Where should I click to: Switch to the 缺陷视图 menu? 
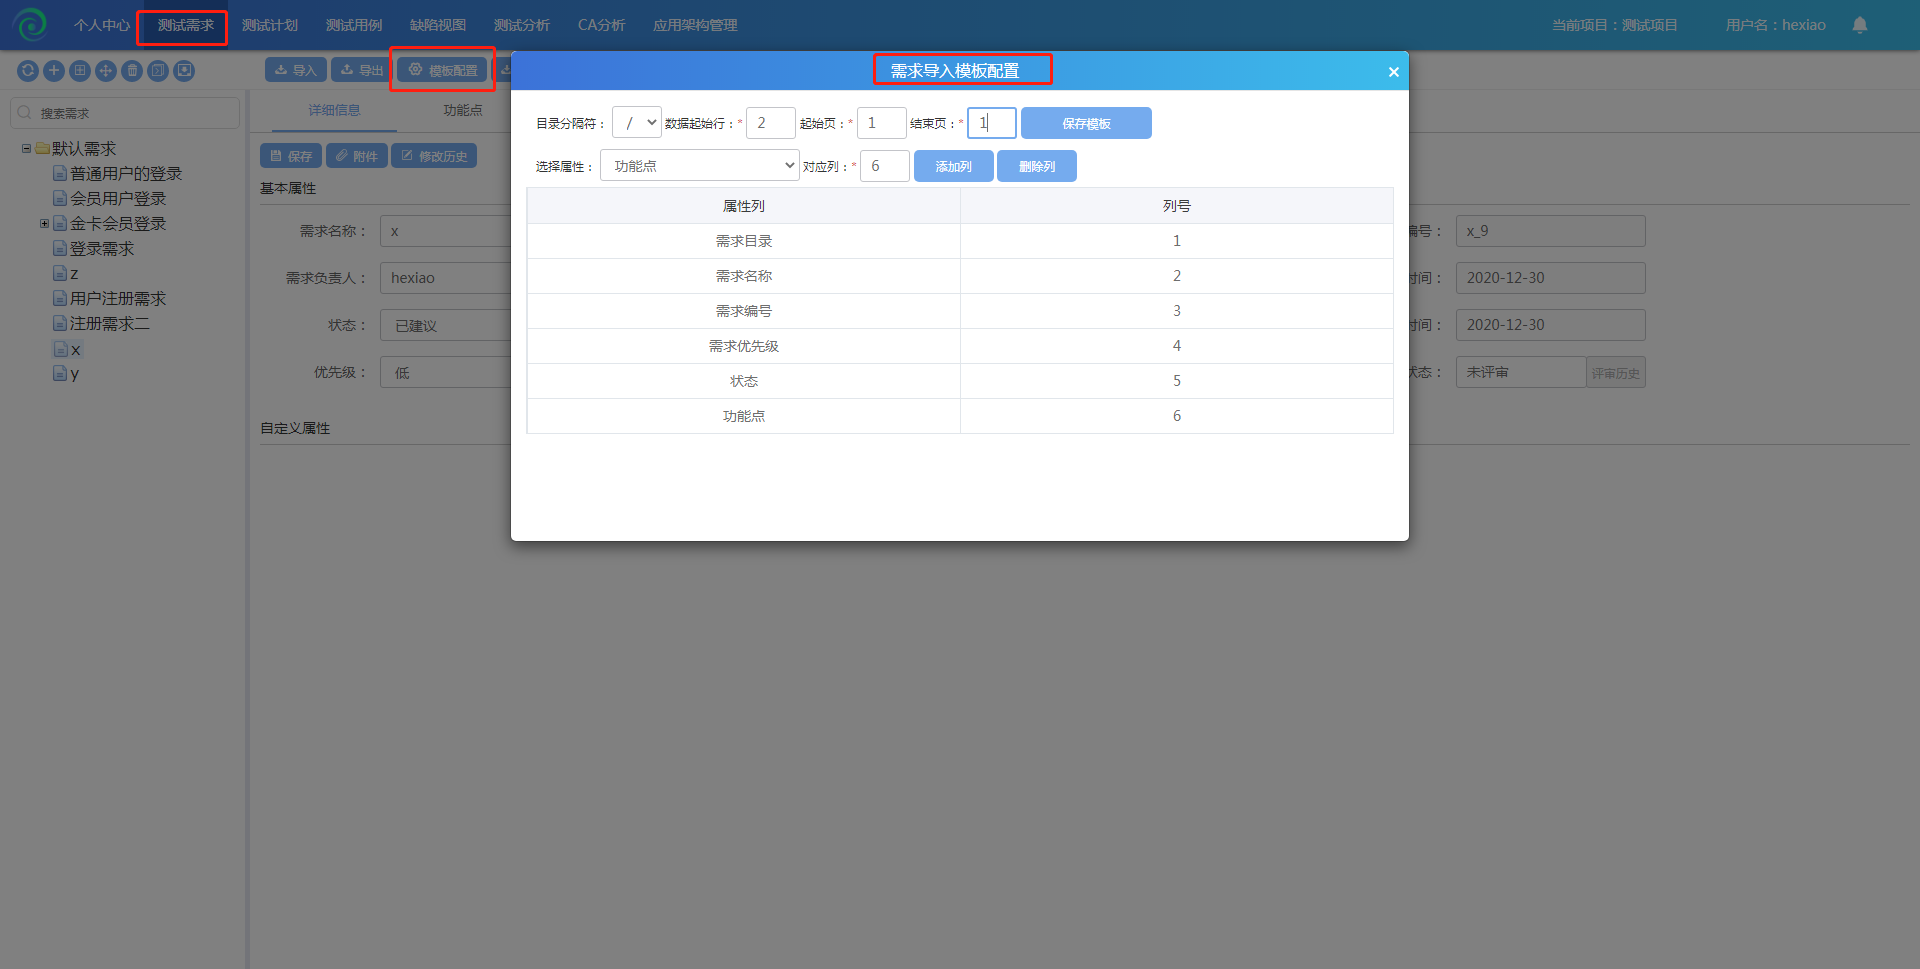[437, 25]
